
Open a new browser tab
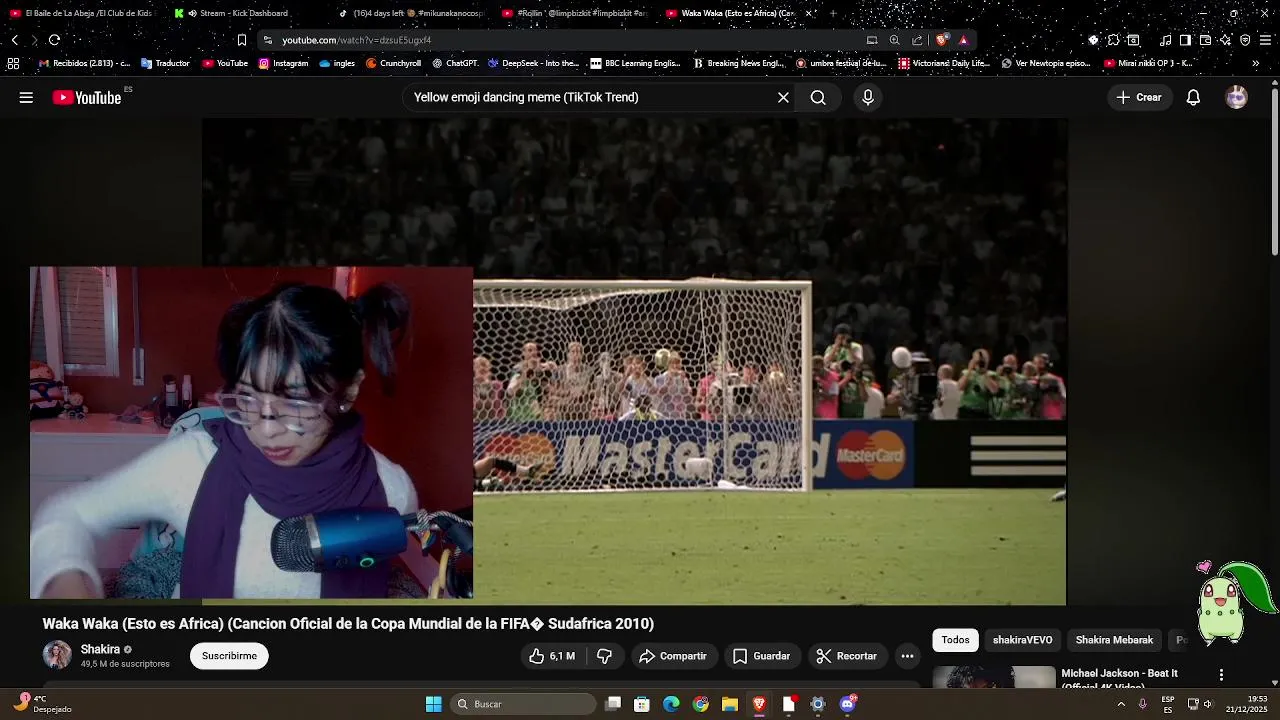tap(833, 13)
